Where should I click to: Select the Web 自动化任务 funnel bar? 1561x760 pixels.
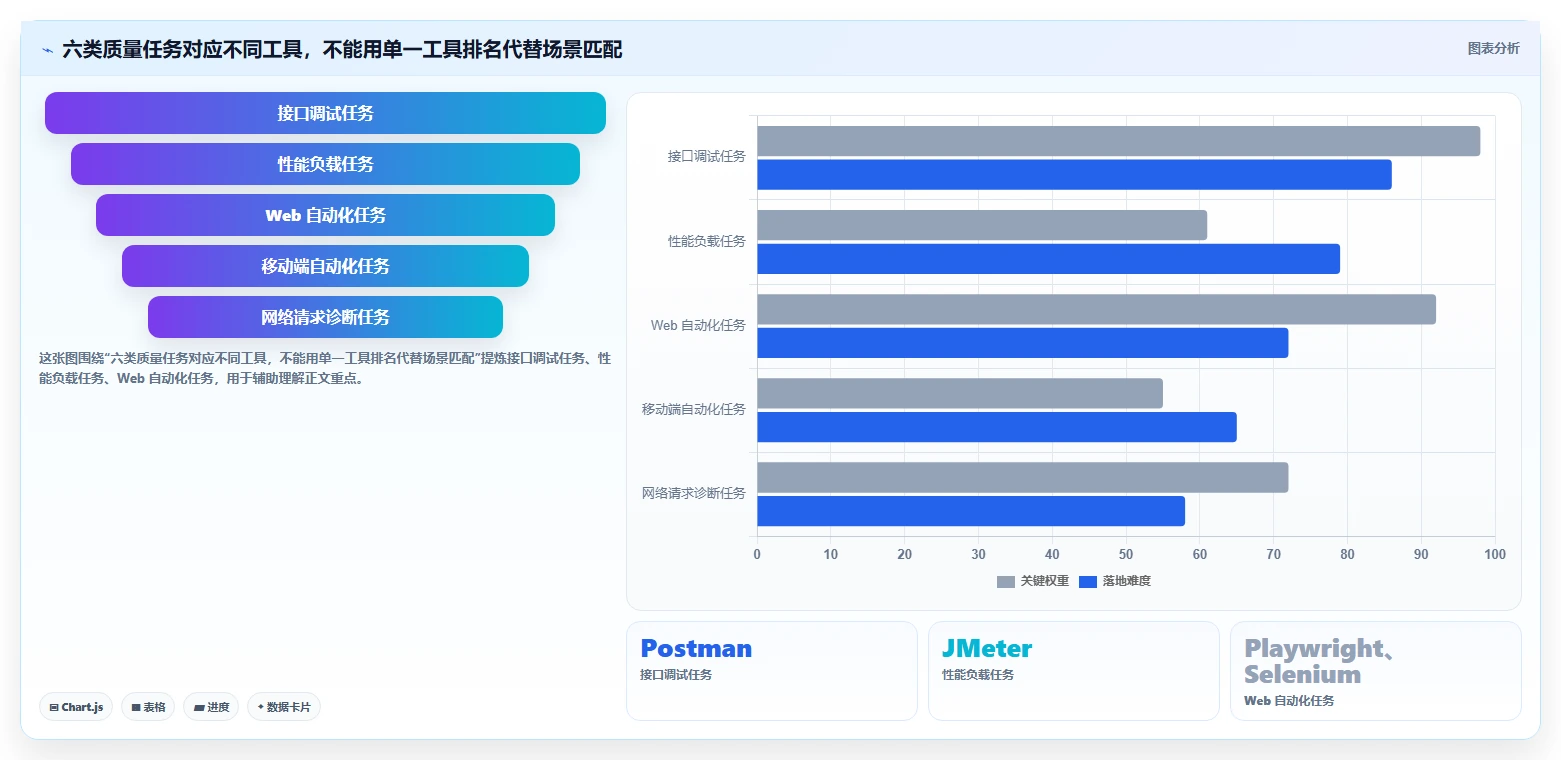pos(325,215)
